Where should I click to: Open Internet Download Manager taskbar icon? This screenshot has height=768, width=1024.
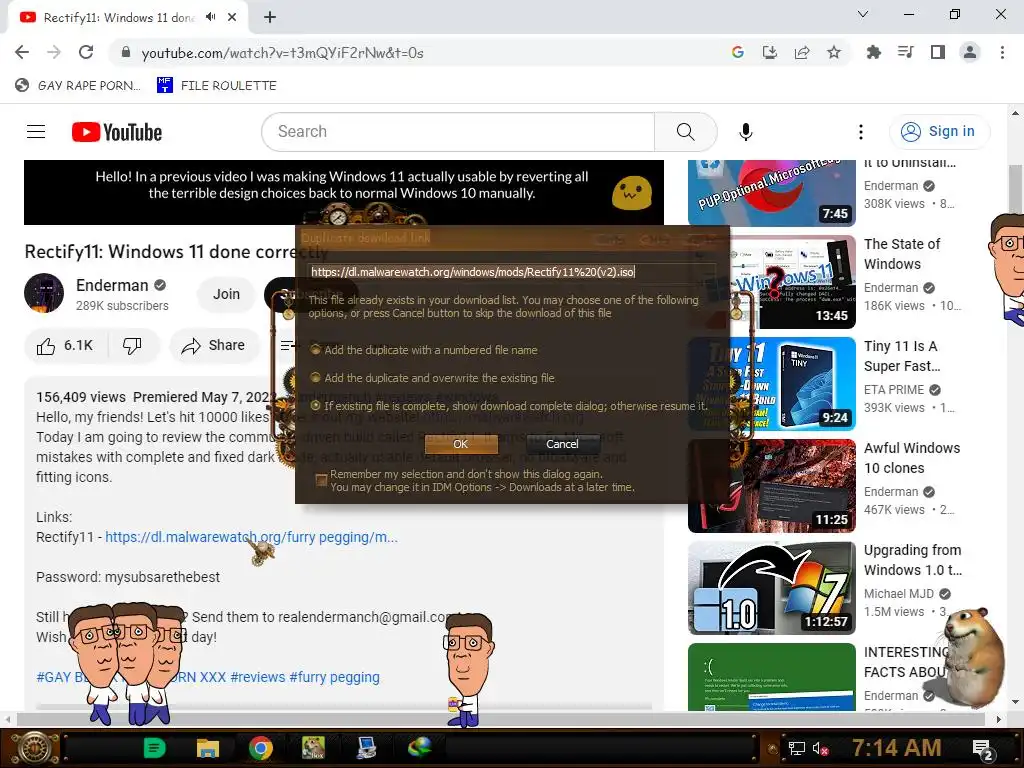(x=420, y=748)
